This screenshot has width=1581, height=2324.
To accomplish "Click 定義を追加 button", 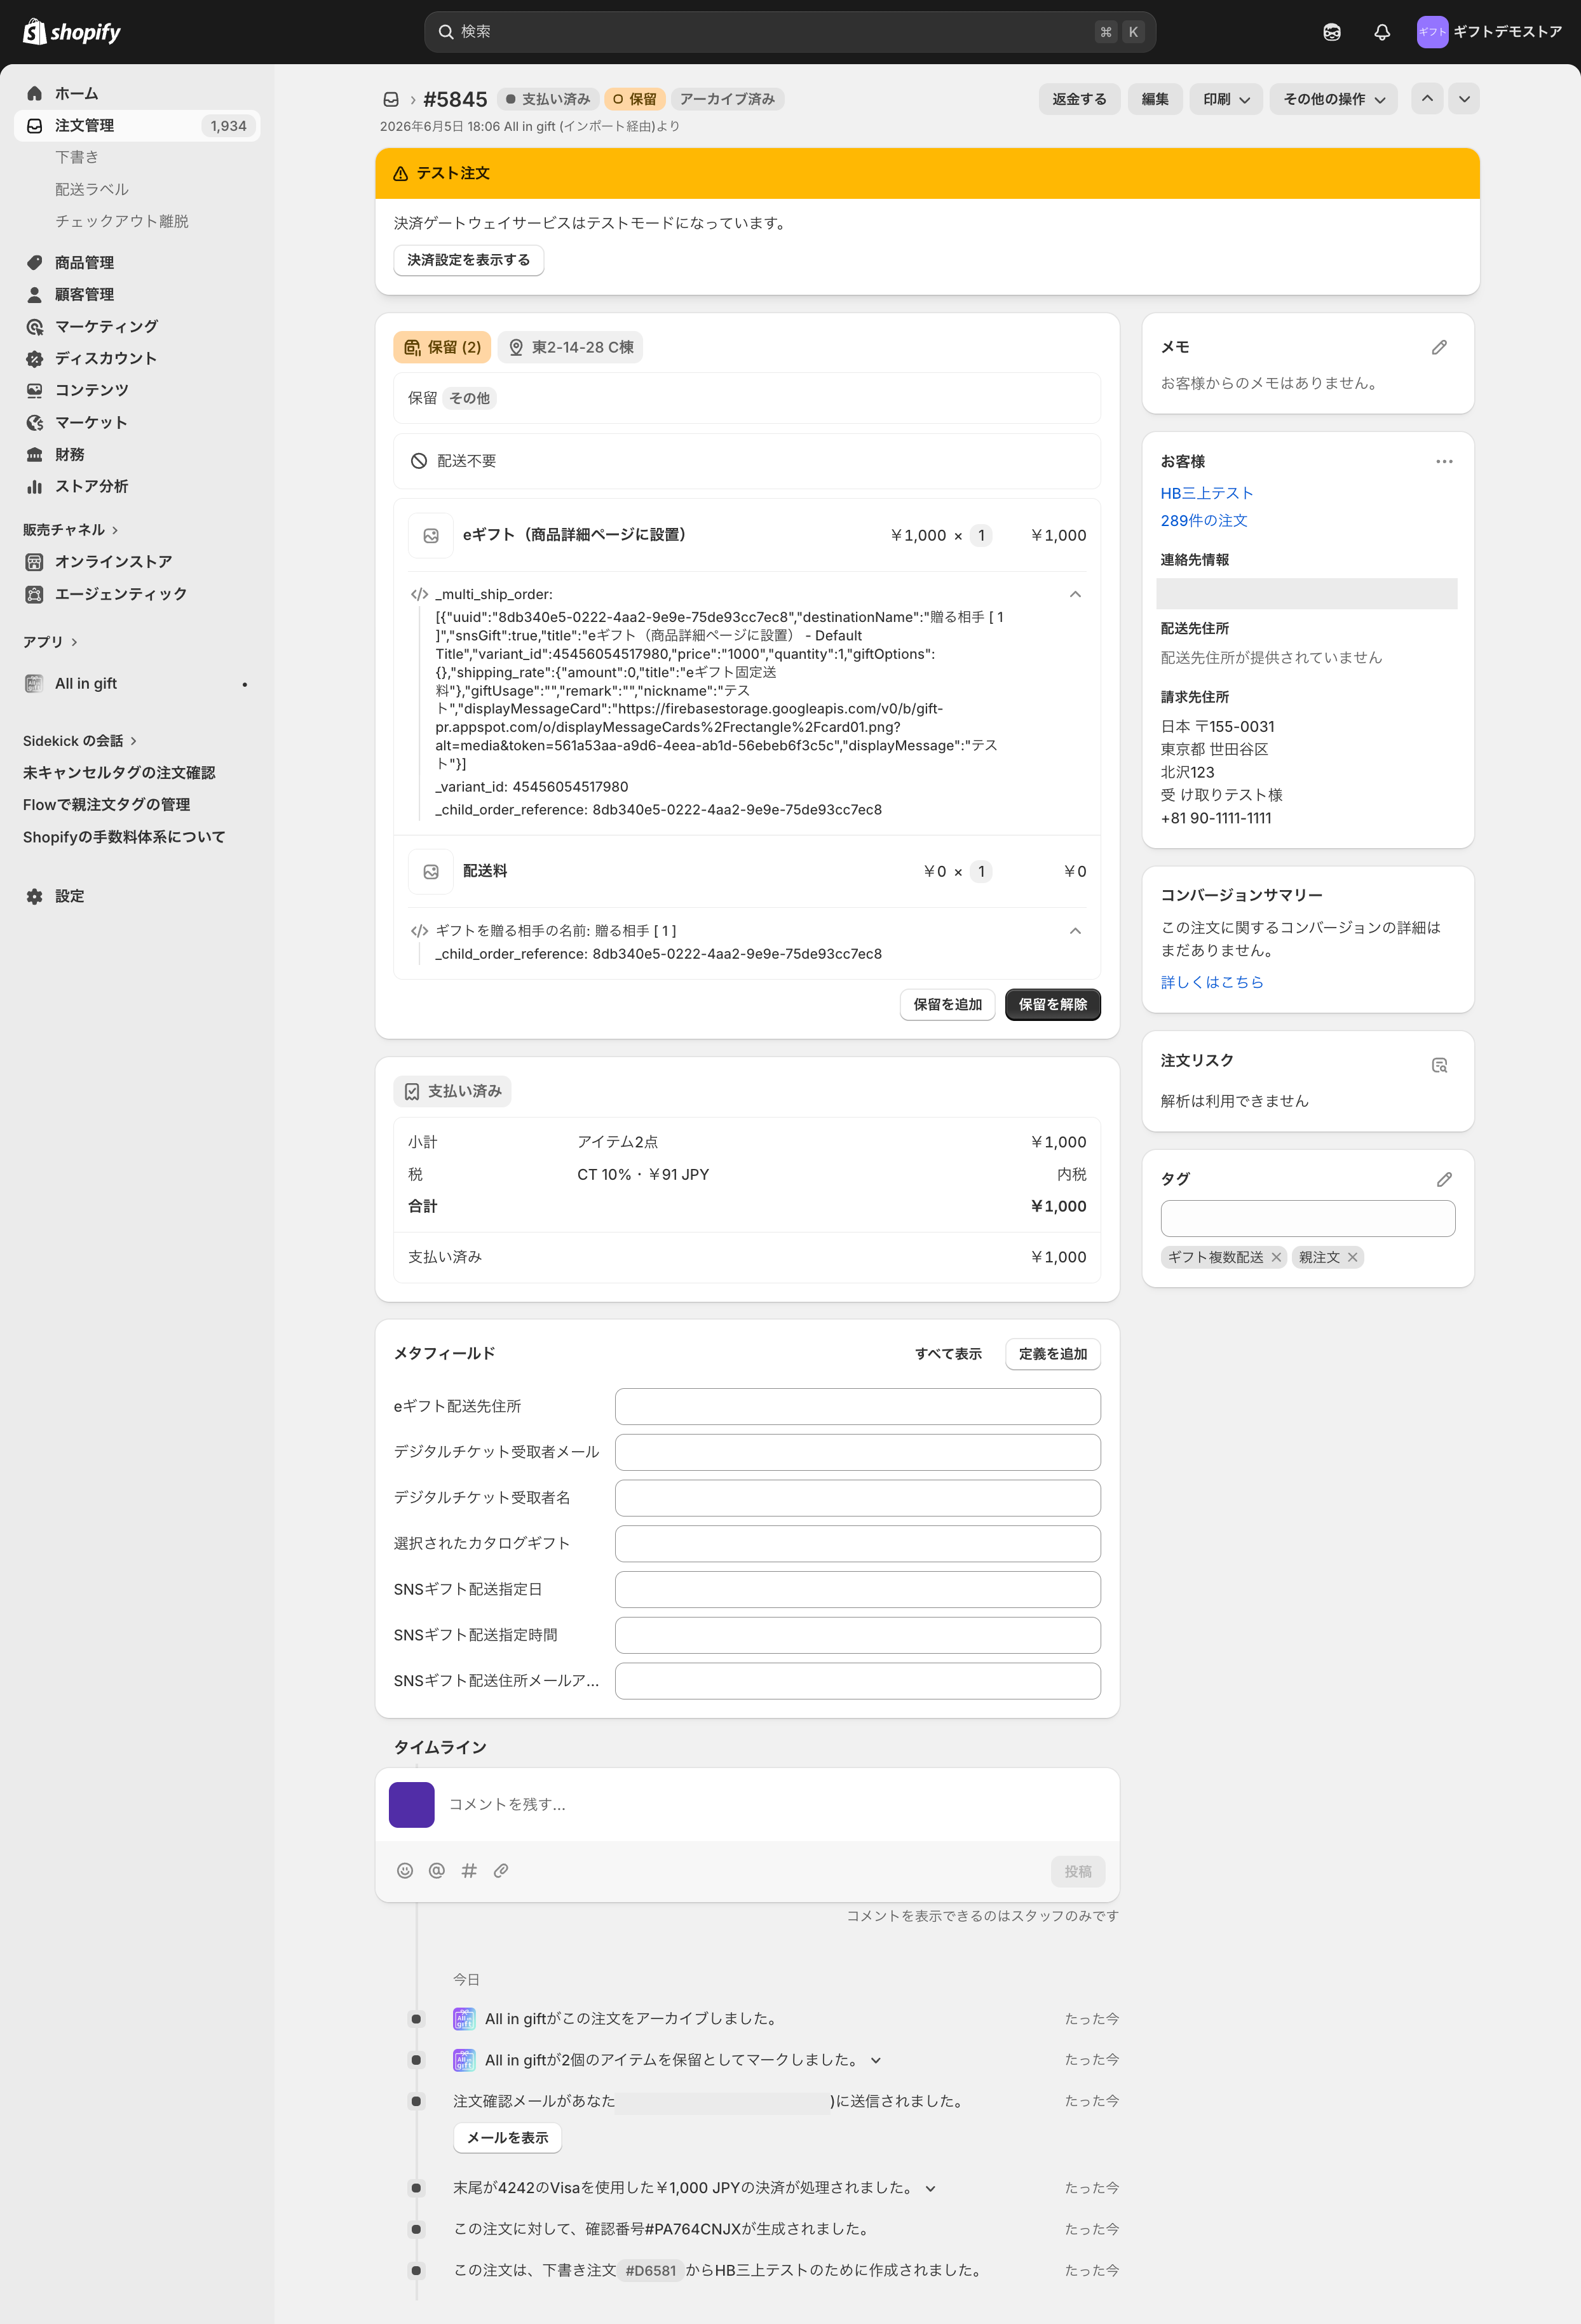I will click(1052, 1353).
